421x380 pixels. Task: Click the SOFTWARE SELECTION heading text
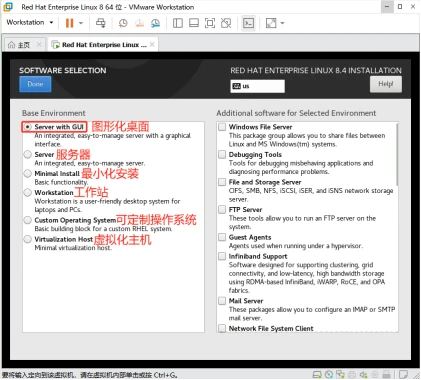pyautogui.click(x=63, y=70)
